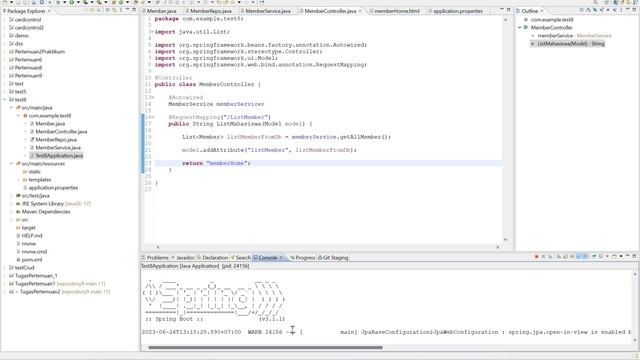This screenshot has width=640, height=360.
Task: Open the Open Console dropdown arrow
Action: (621, 257)
